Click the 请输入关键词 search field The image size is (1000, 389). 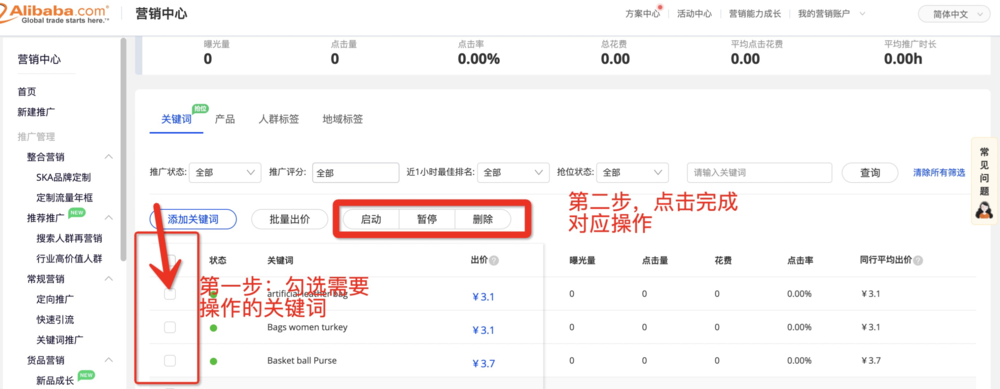759,172
